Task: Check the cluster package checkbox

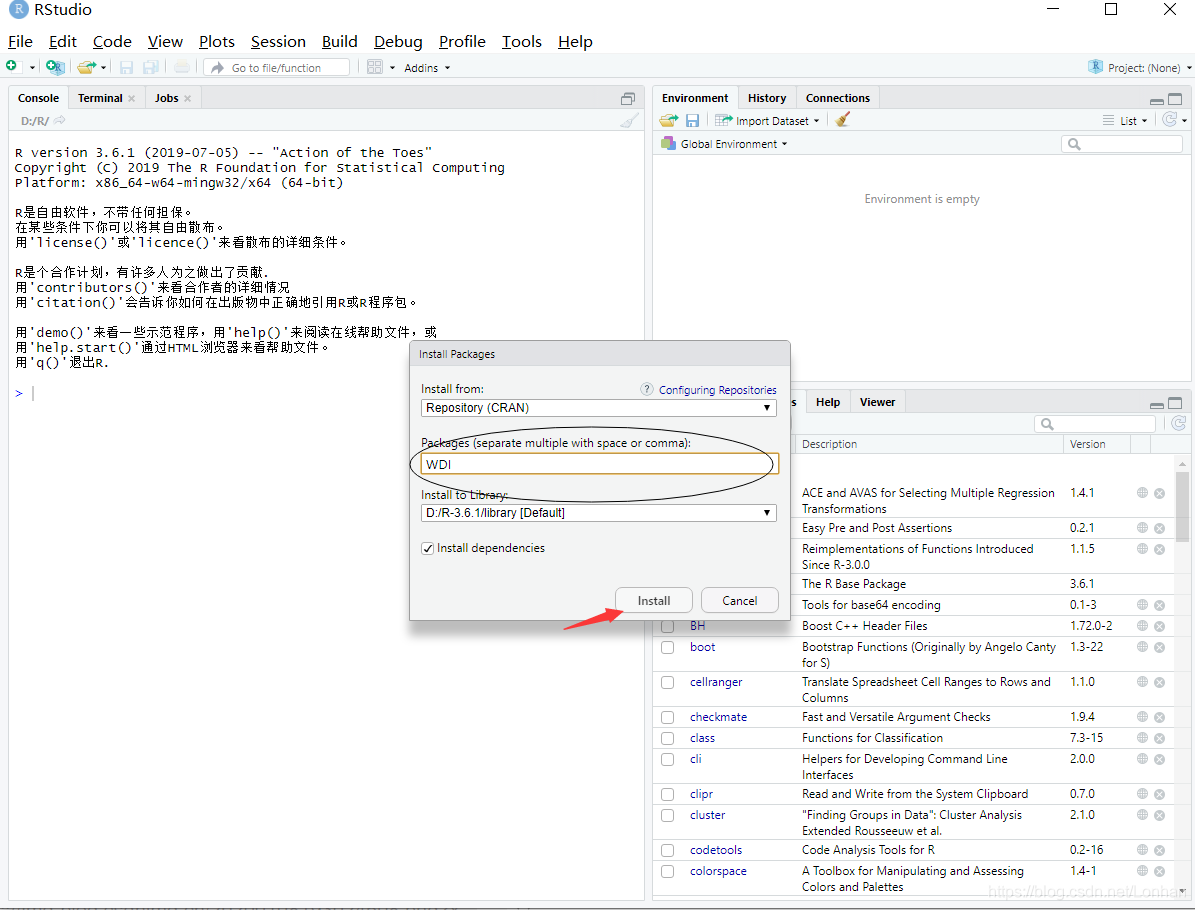Action: (x=668, y=815)
